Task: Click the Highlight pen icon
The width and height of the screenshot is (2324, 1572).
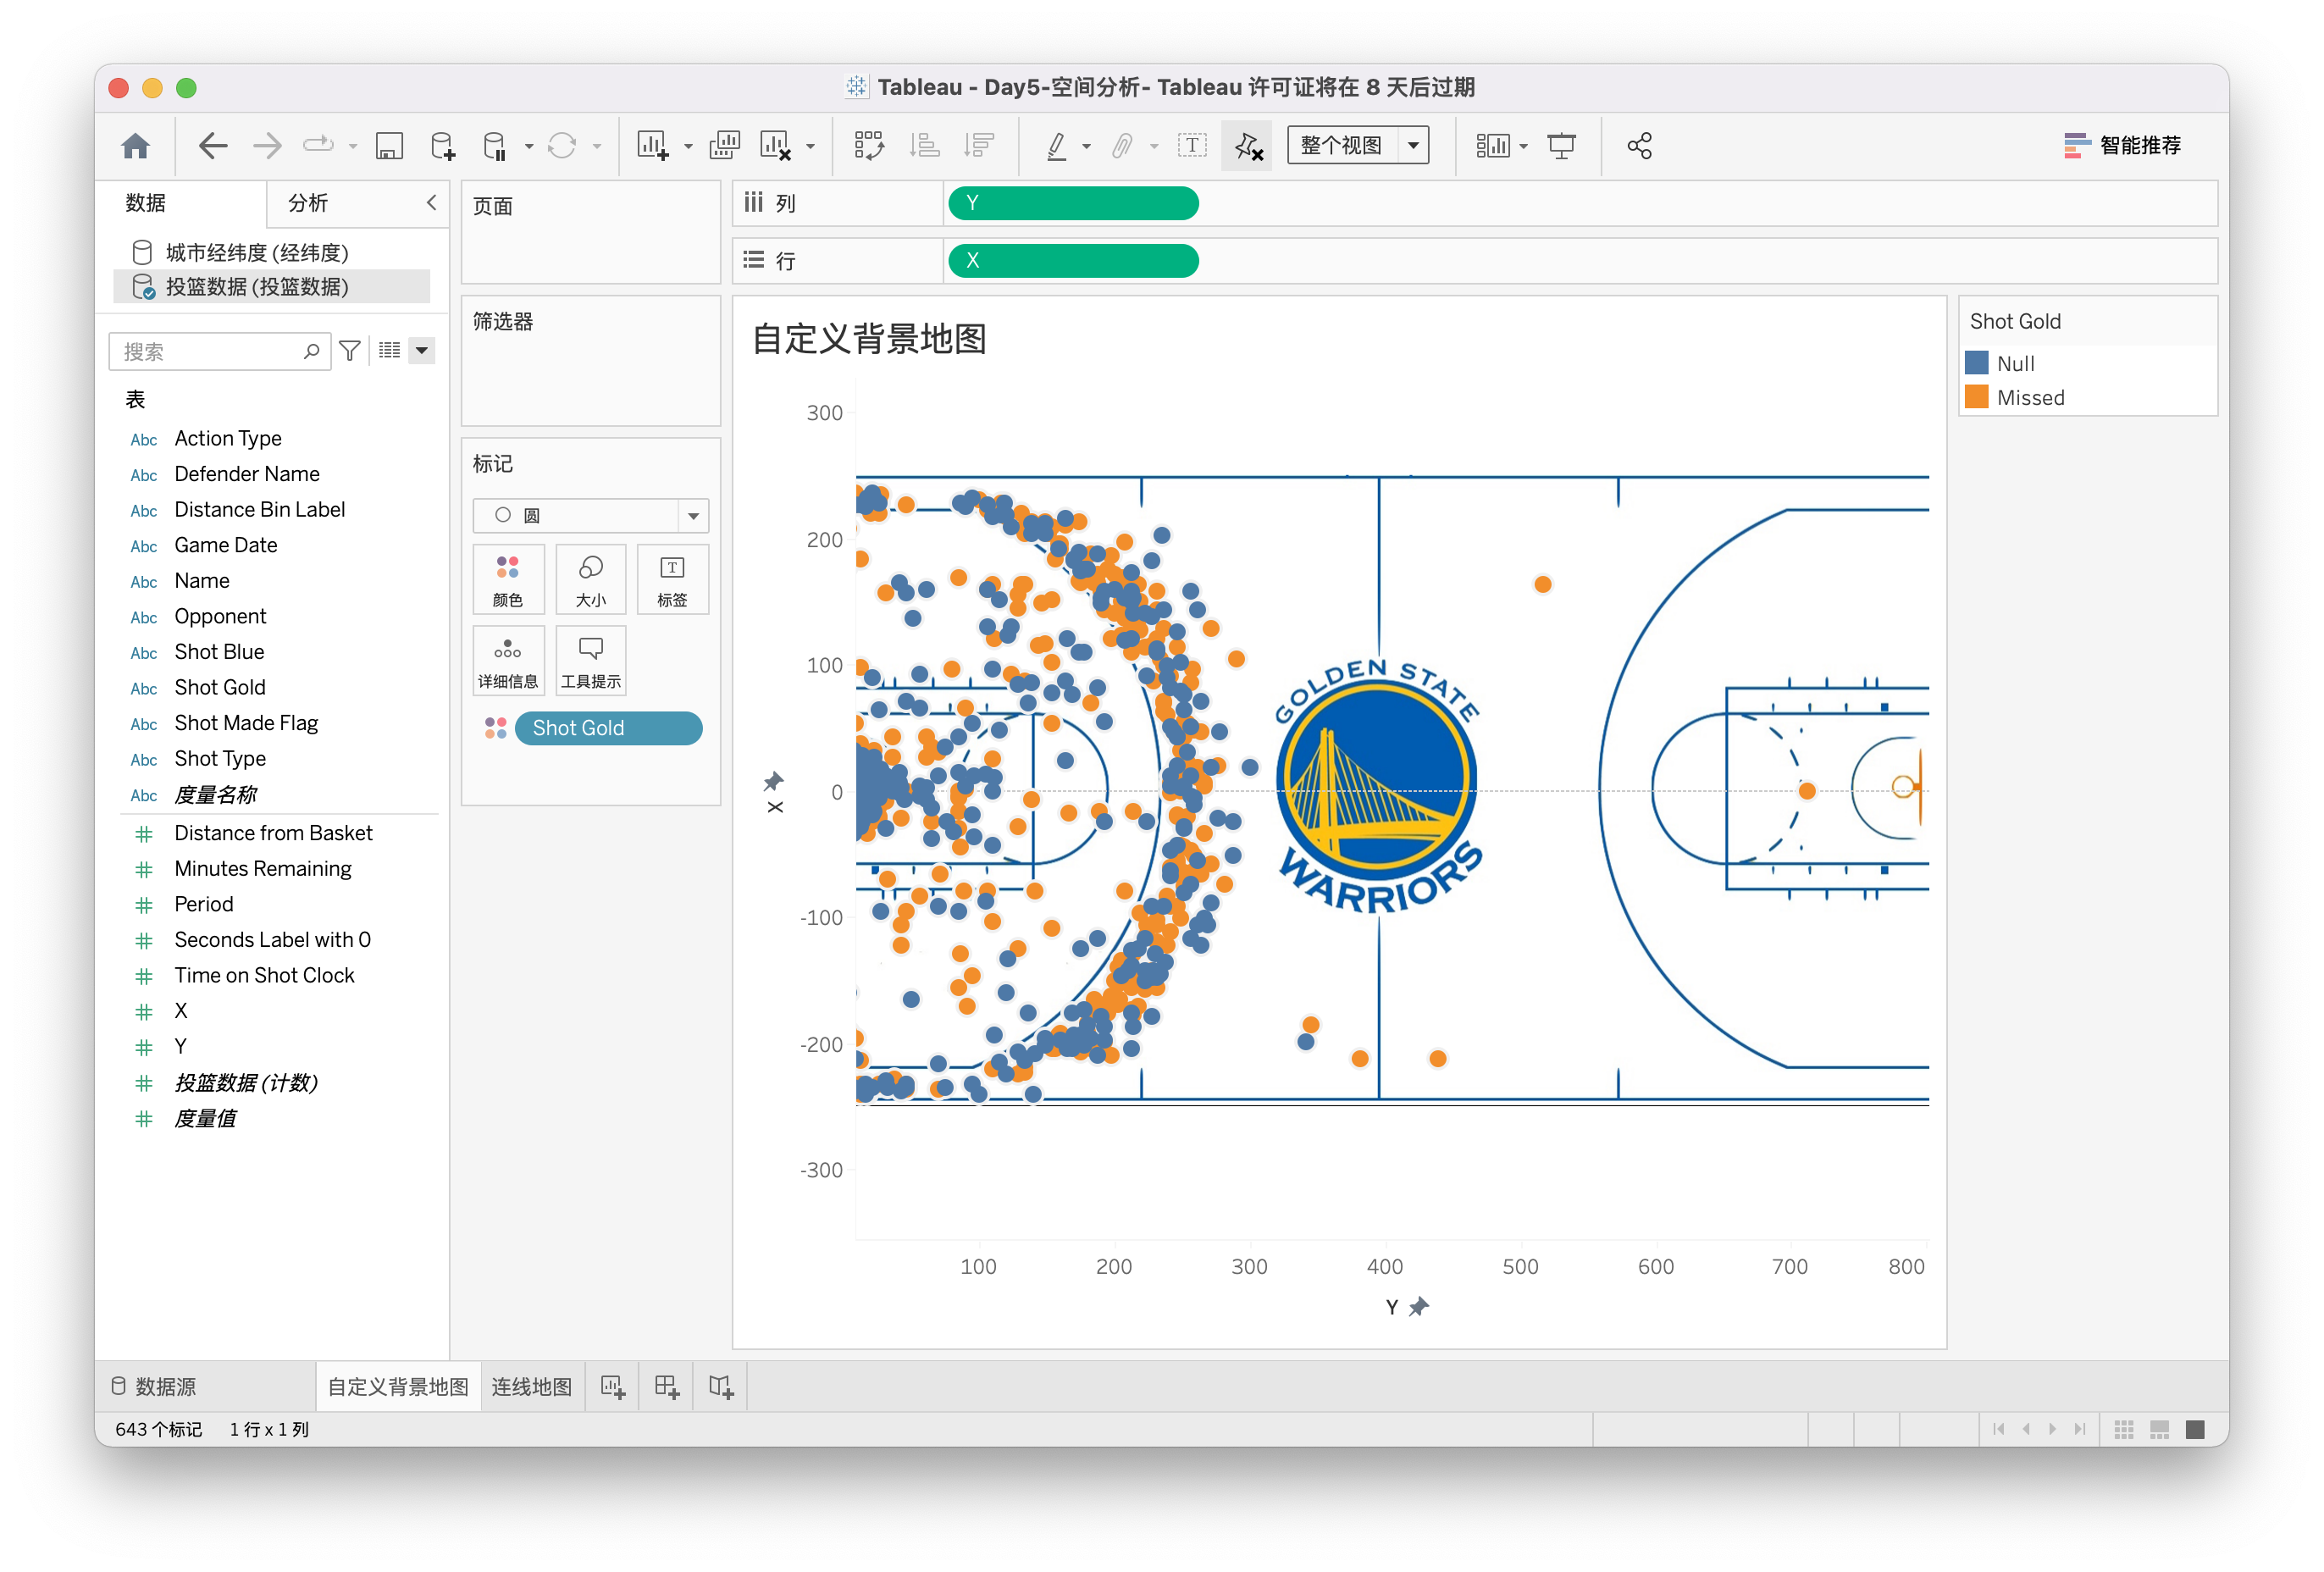Action: tap(1056, 146)
